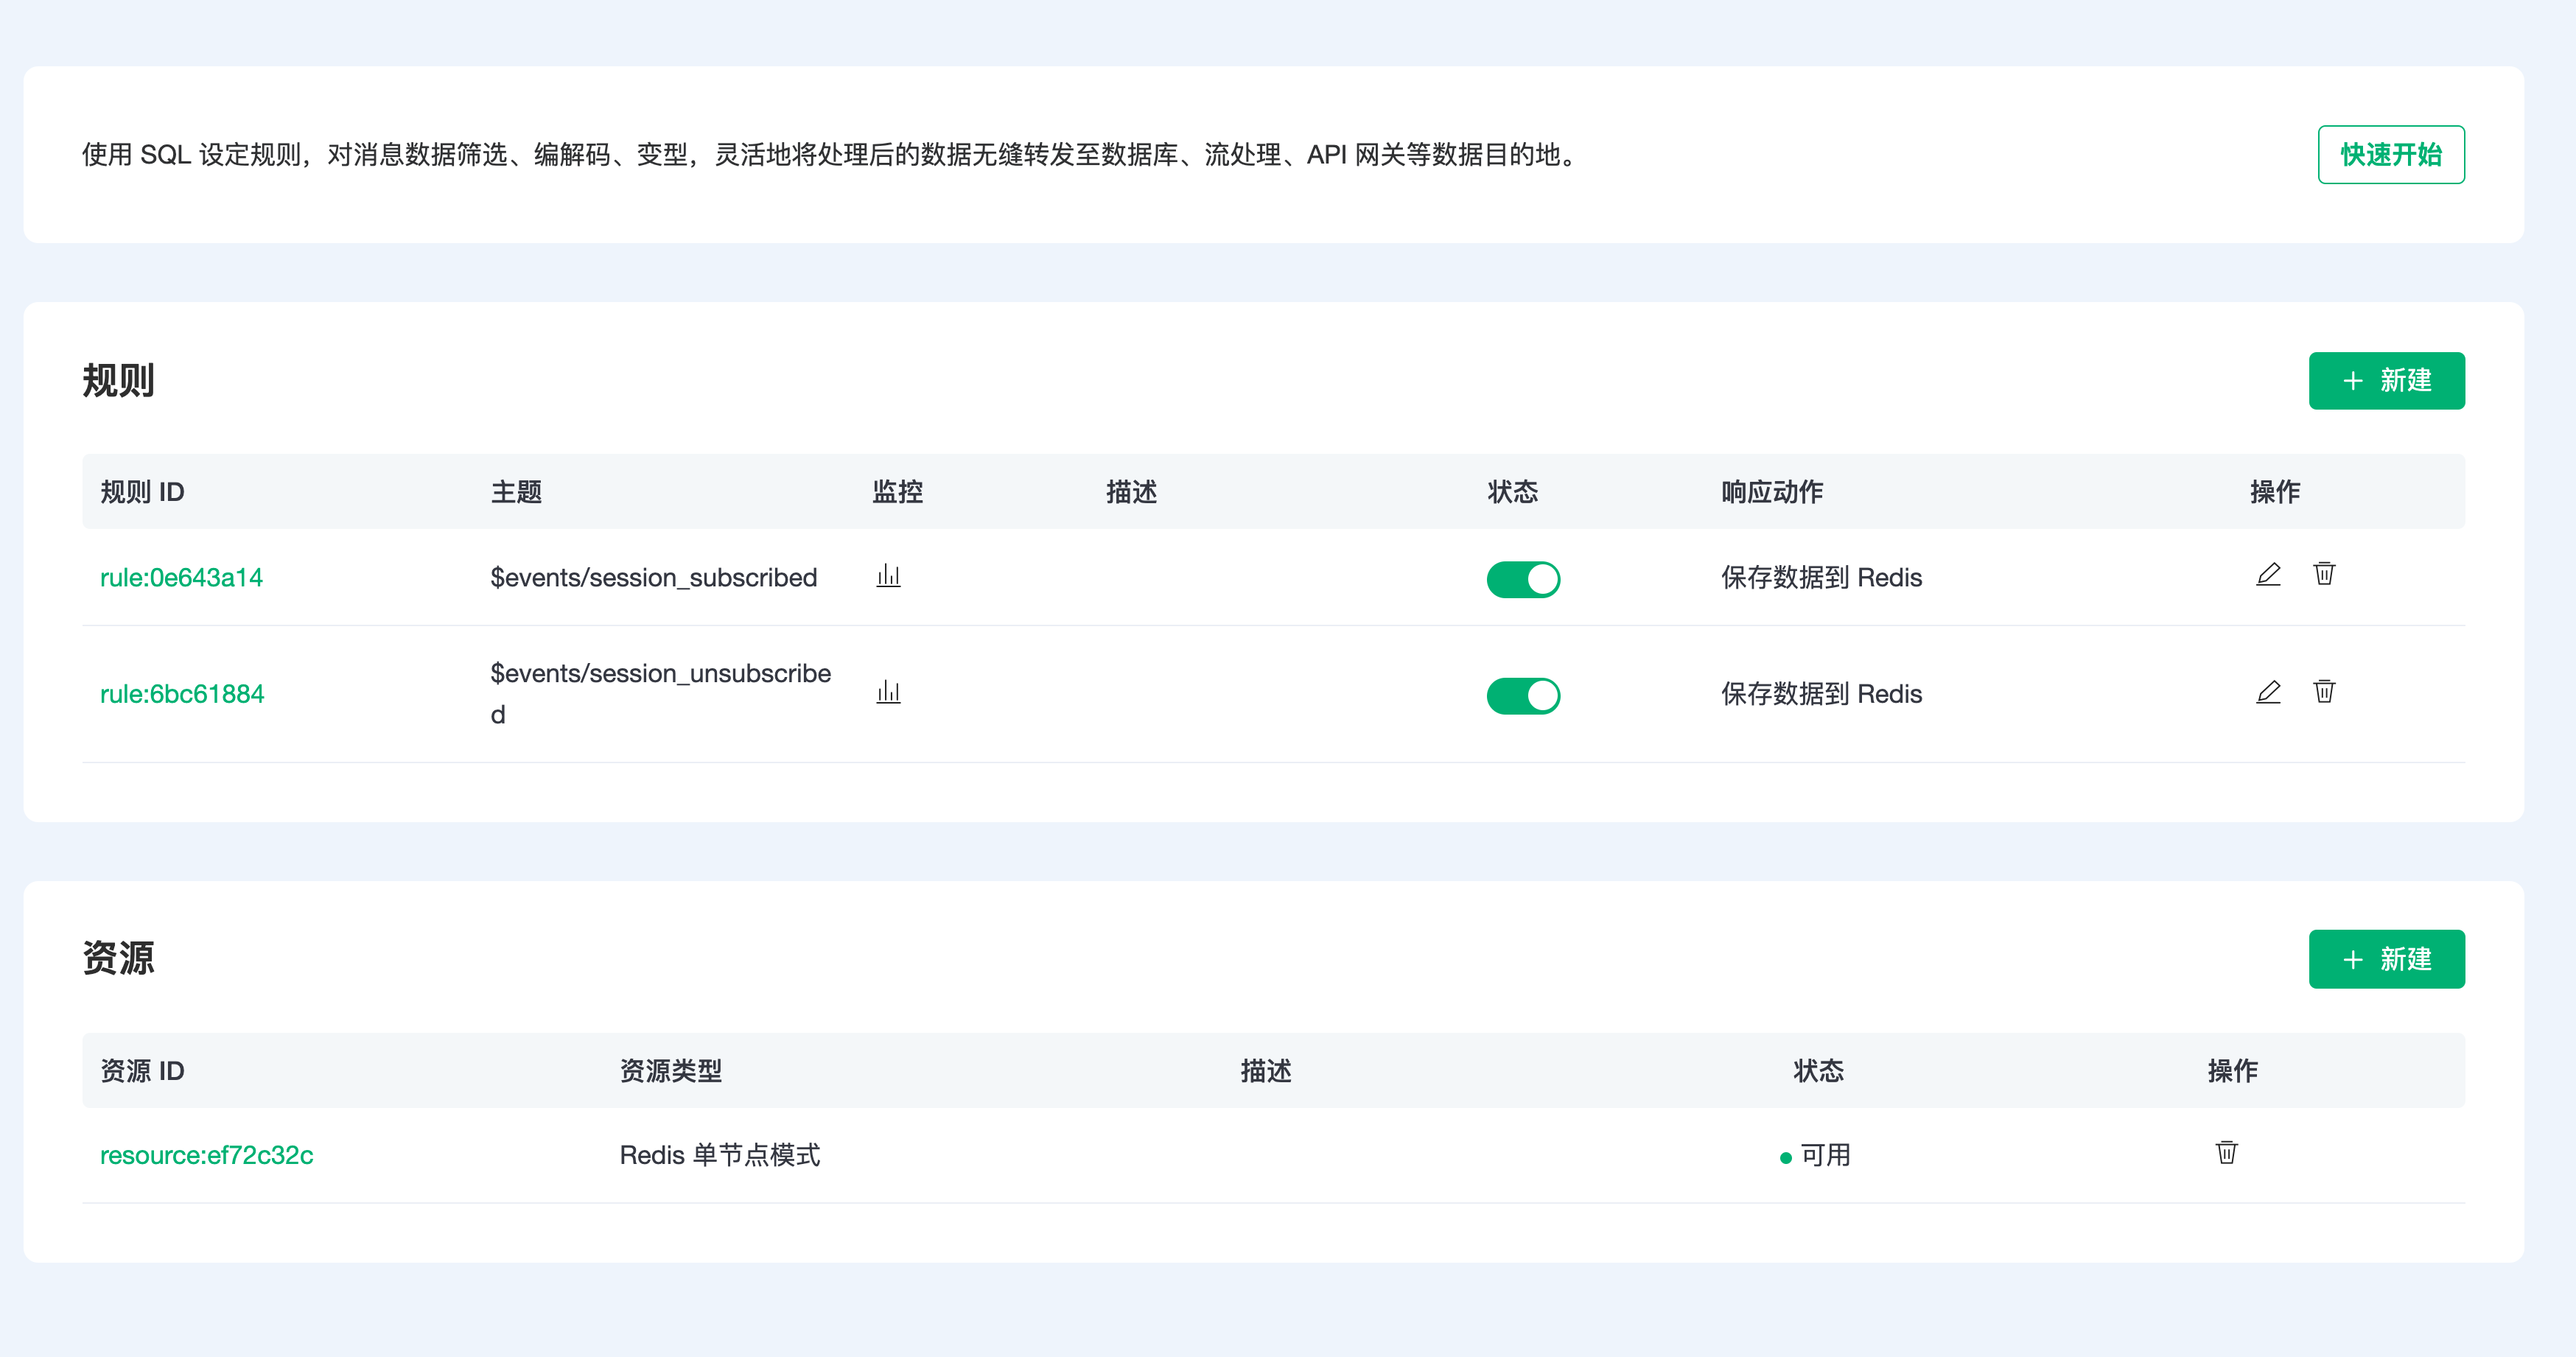Click the 可用 status indicator

(1815, 1156)
